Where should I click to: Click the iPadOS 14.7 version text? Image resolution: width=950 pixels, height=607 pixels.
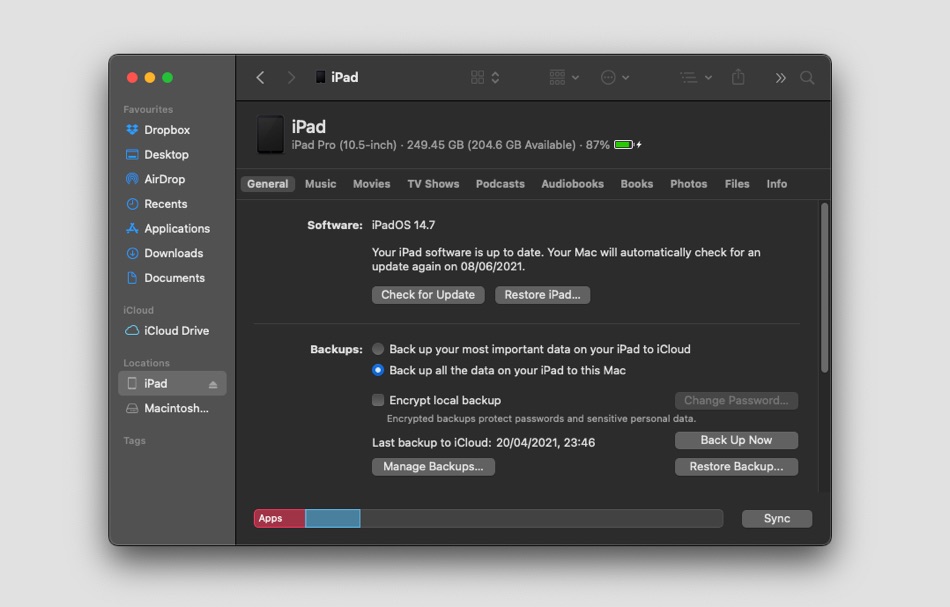tap(403, 225)
